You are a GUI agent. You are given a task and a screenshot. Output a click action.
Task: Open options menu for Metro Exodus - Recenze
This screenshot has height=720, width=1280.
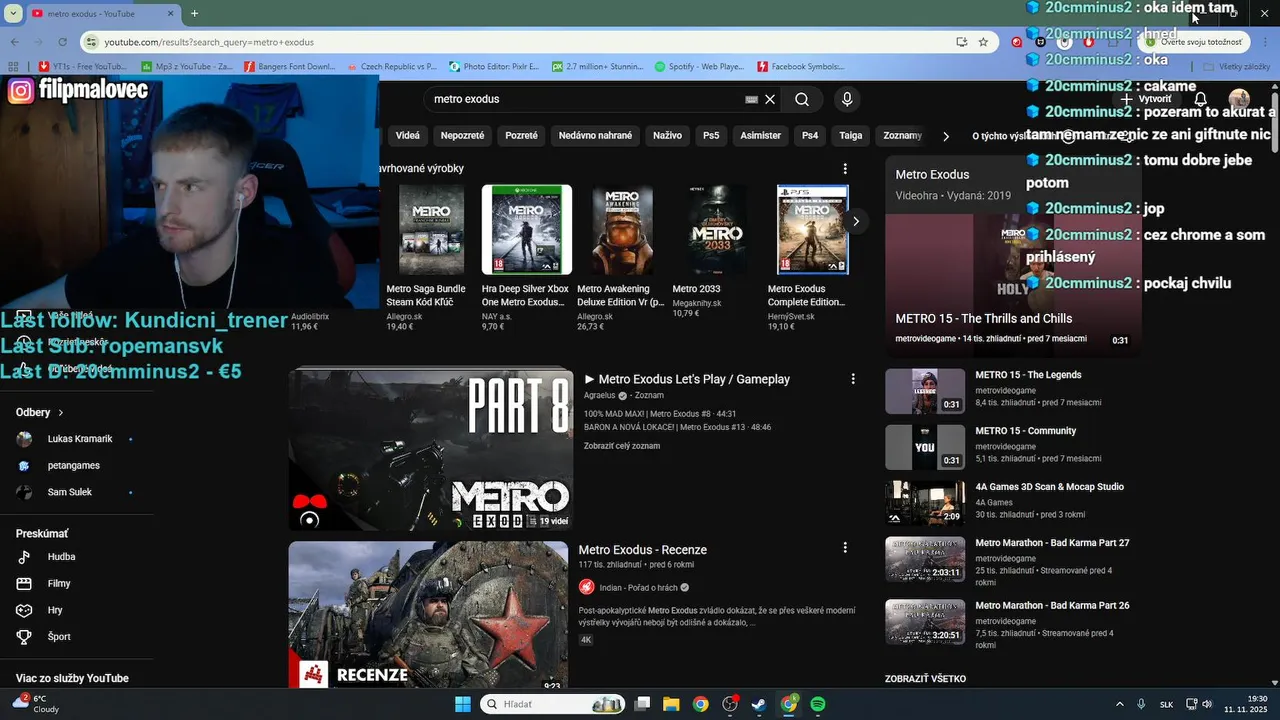point(845,548)
